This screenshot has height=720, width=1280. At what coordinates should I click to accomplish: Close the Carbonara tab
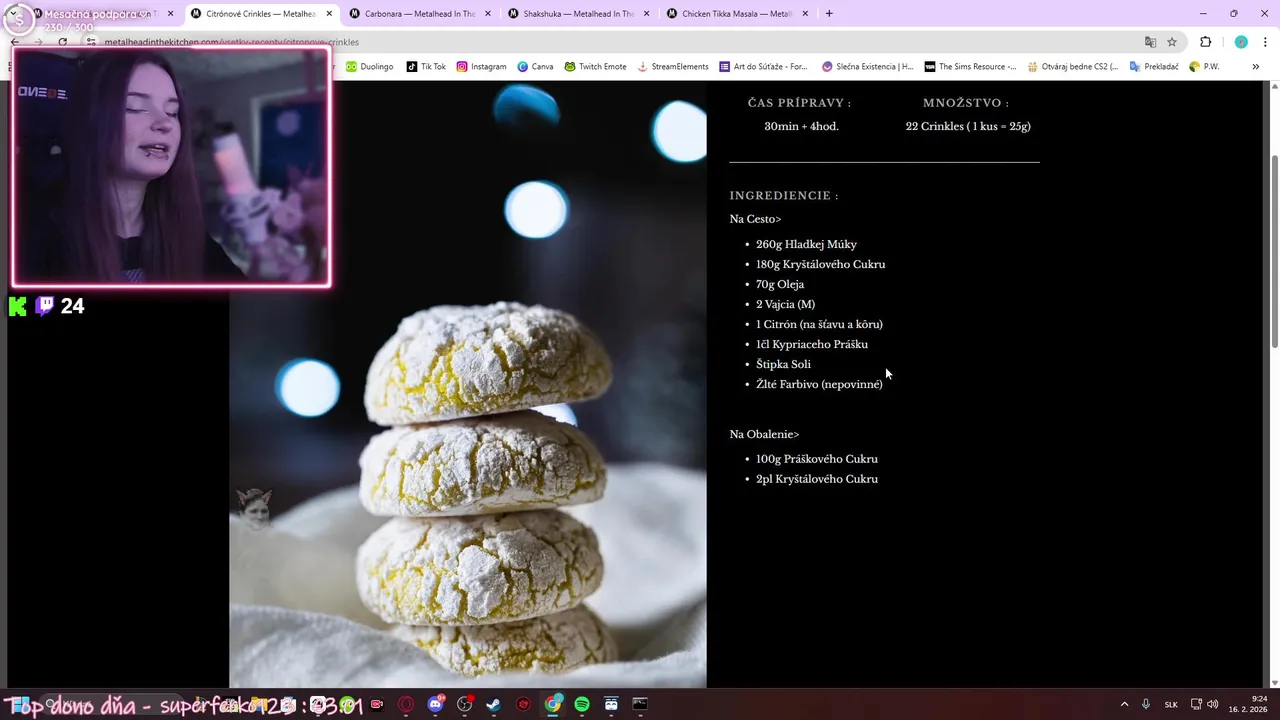point(488,13)
